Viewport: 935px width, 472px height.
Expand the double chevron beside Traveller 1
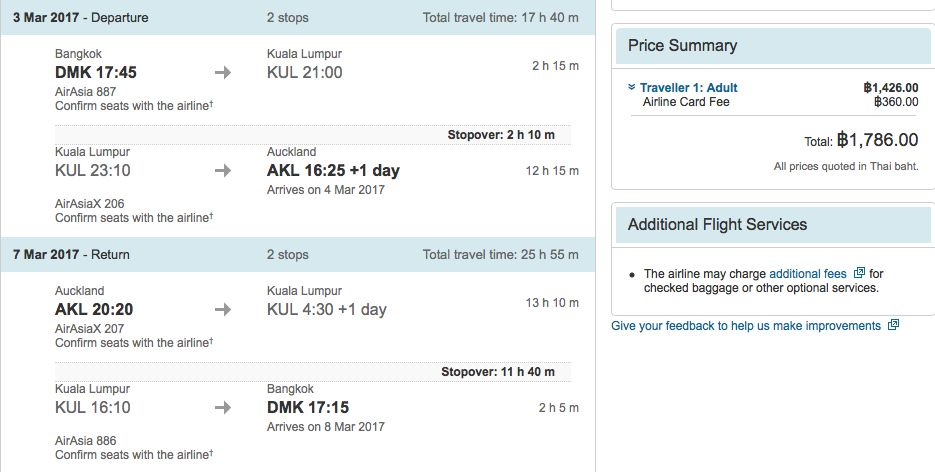coord(632,88)
